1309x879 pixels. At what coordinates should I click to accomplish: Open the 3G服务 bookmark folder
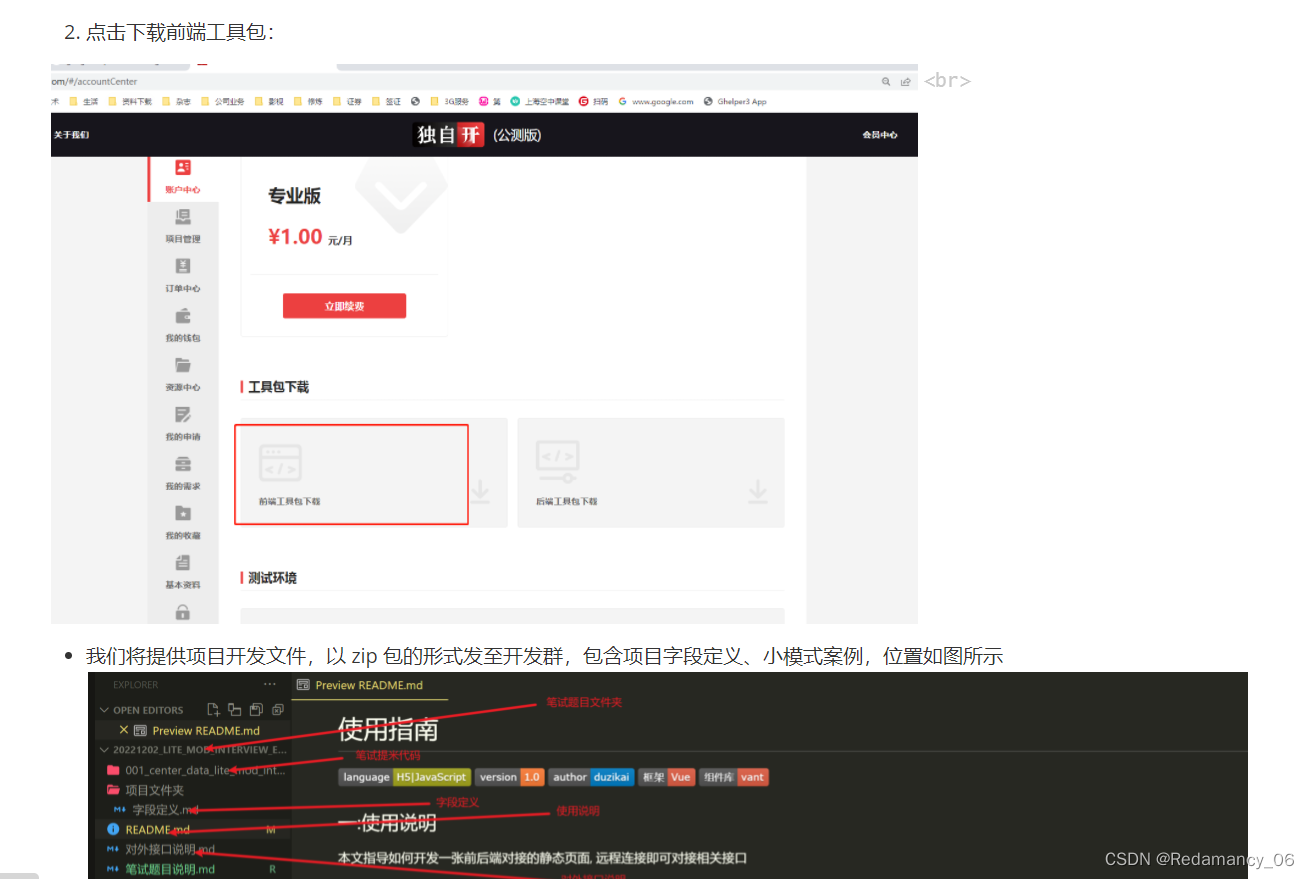point(450,101)
